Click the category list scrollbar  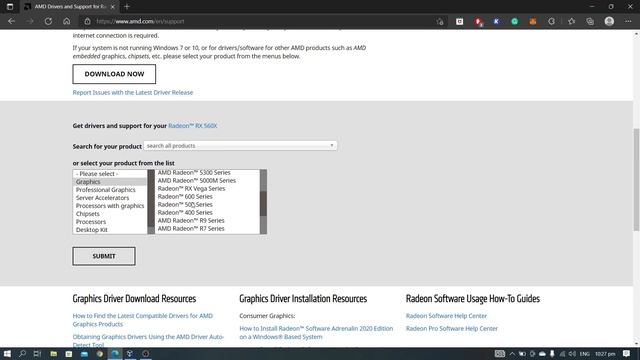click(x=151, y=202)
